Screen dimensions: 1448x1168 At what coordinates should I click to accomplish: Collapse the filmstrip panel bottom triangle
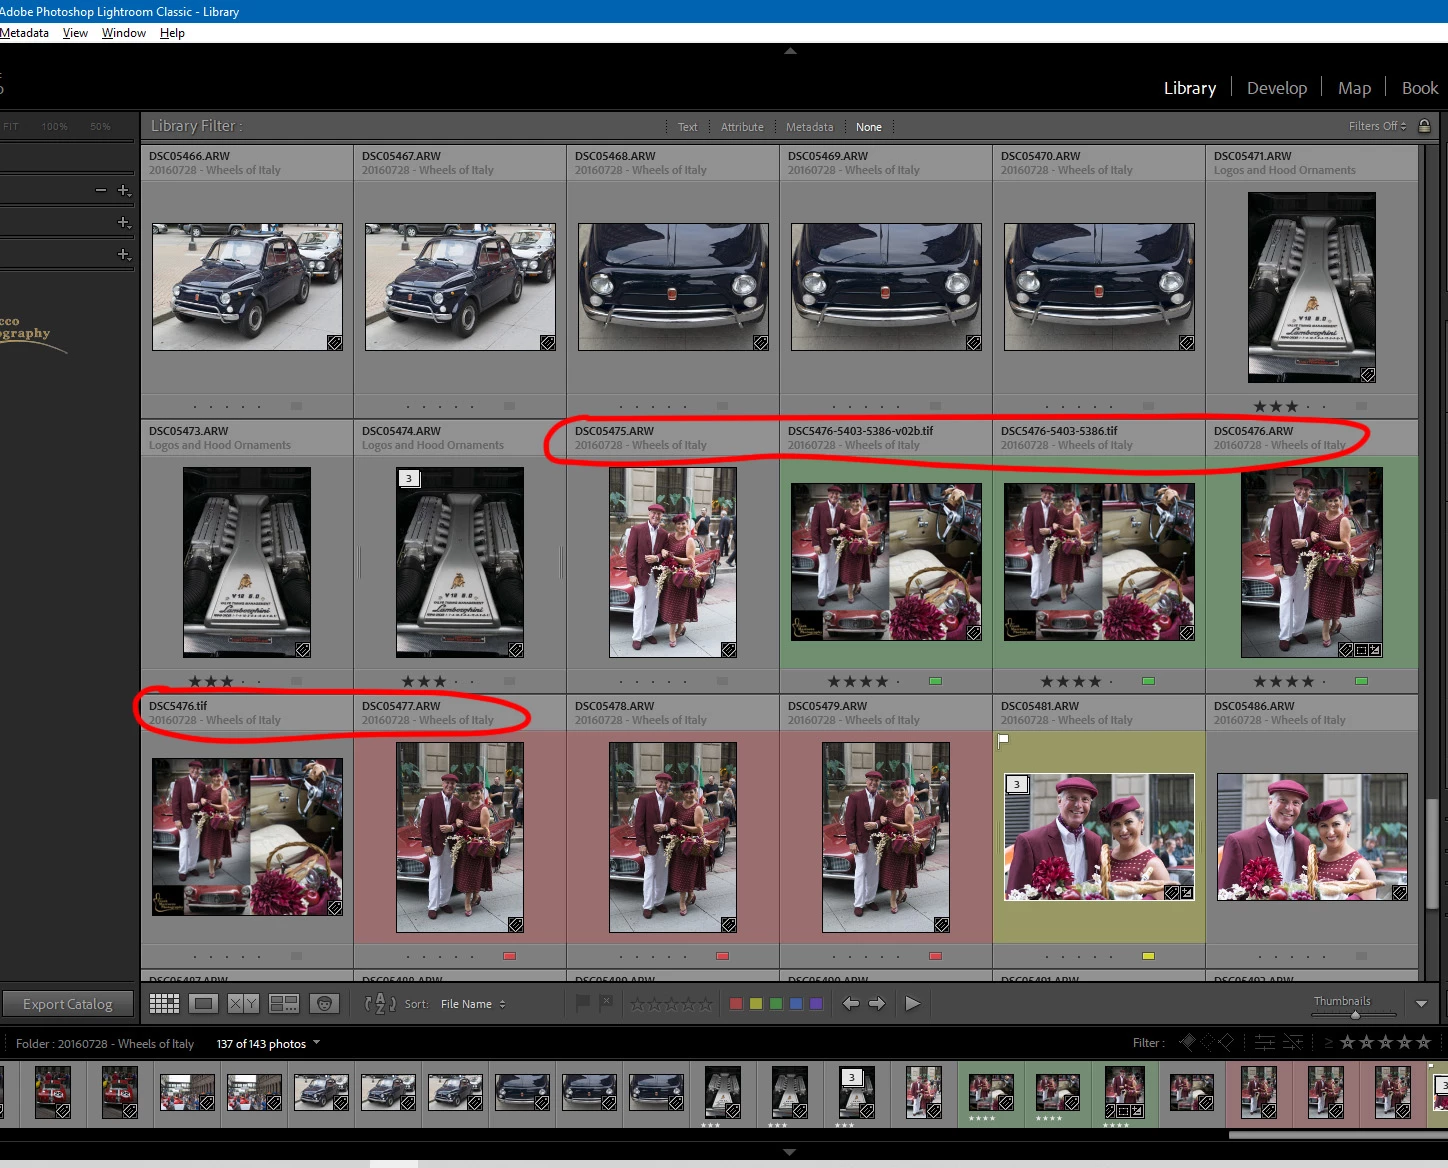point(790,1152)
